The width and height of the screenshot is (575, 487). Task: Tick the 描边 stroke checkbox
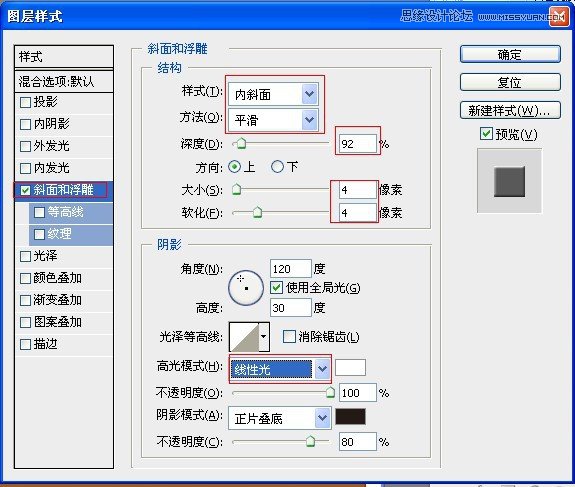coord(25,344)
